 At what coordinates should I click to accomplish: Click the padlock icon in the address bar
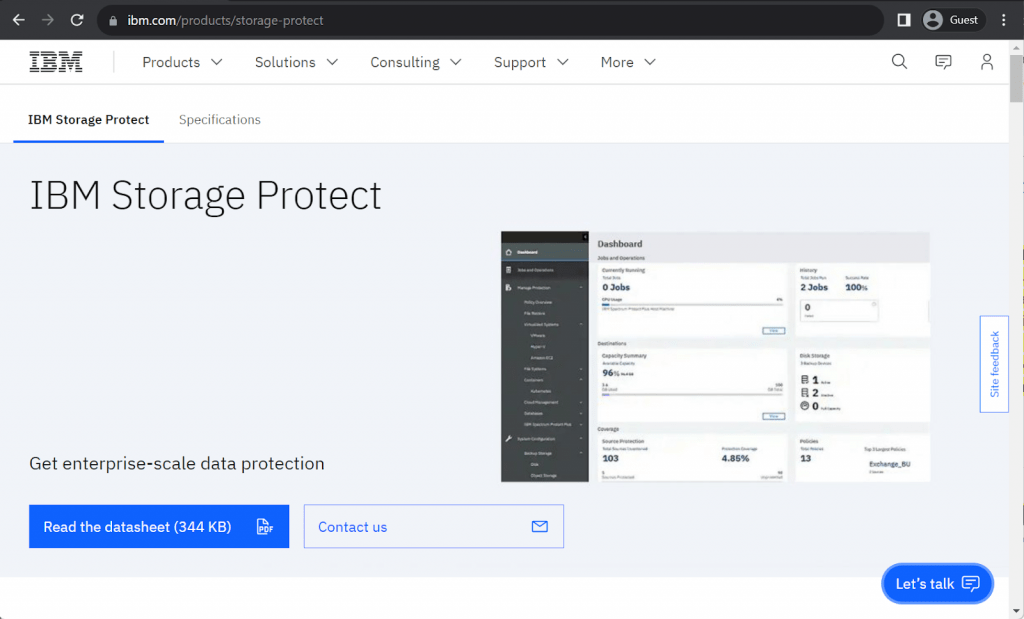click(x=113, y=19)
